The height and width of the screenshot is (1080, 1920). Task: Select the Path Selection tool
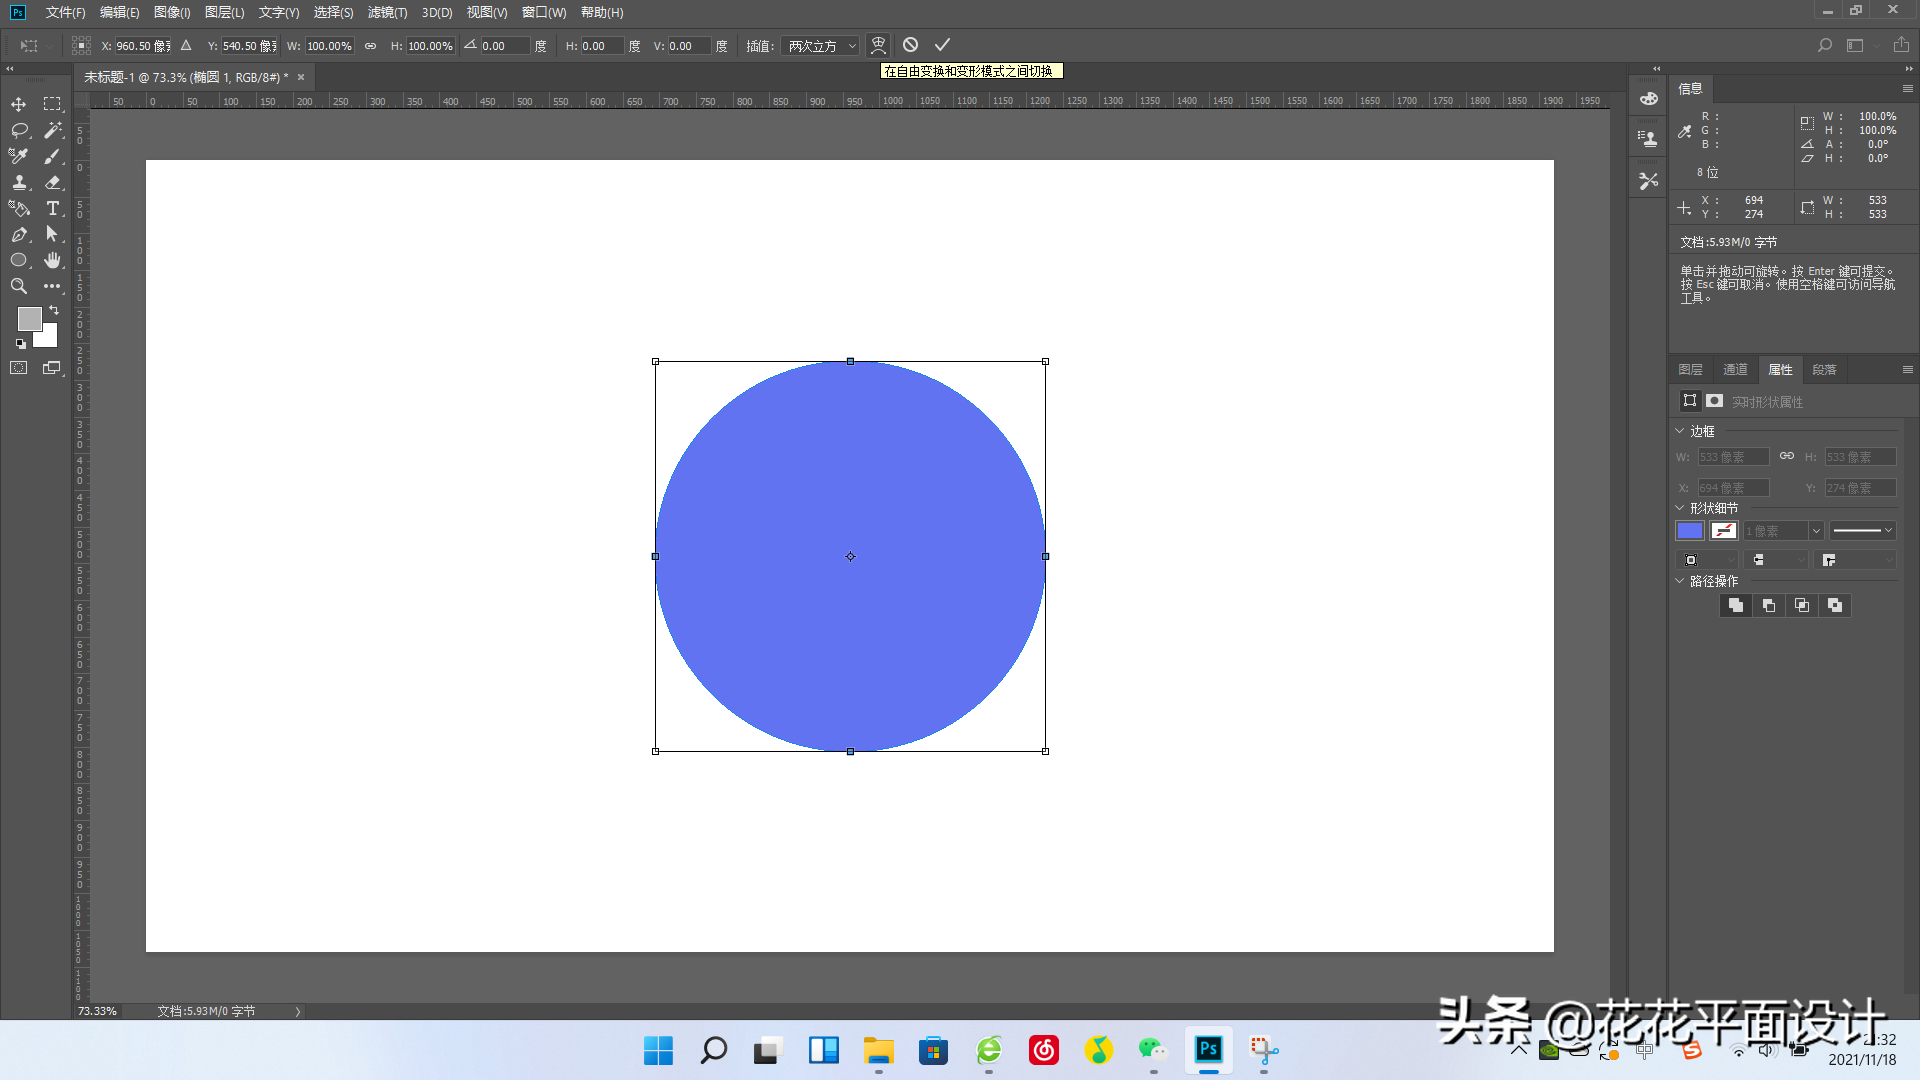(x=52, y=234)
